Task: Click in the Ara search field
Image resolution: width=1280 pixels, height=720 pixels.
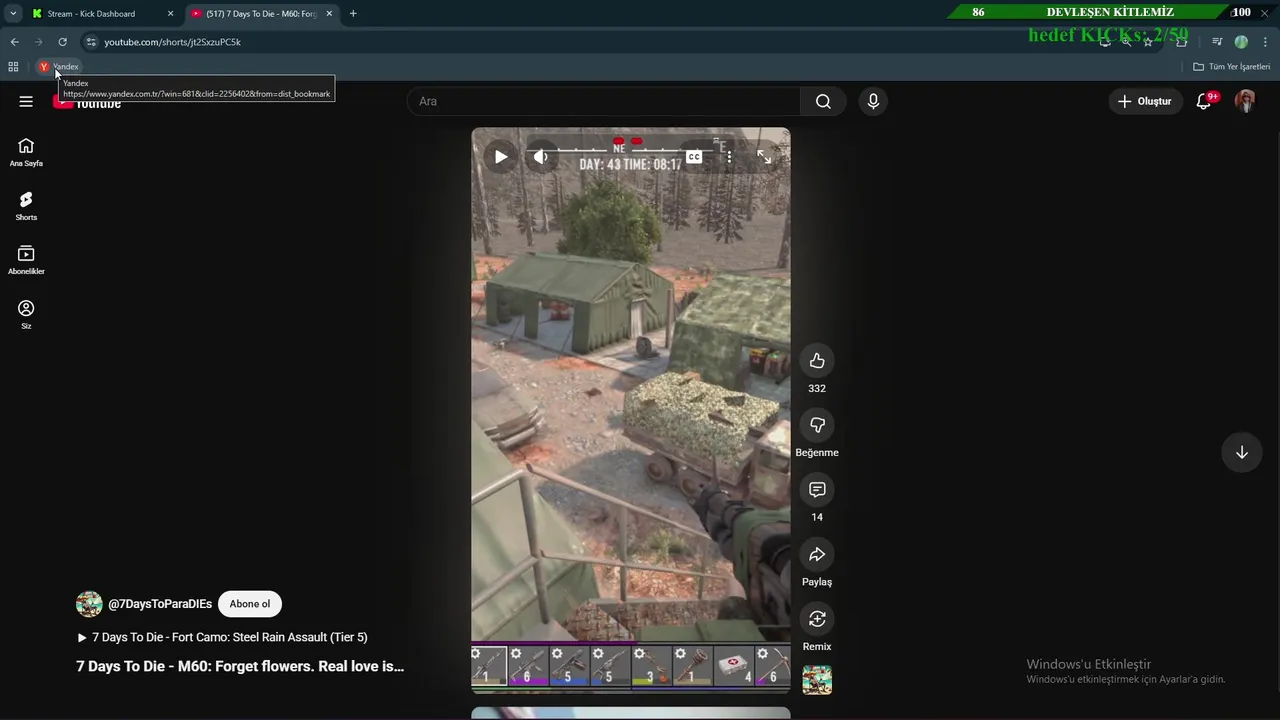Action: click(604, 101)
